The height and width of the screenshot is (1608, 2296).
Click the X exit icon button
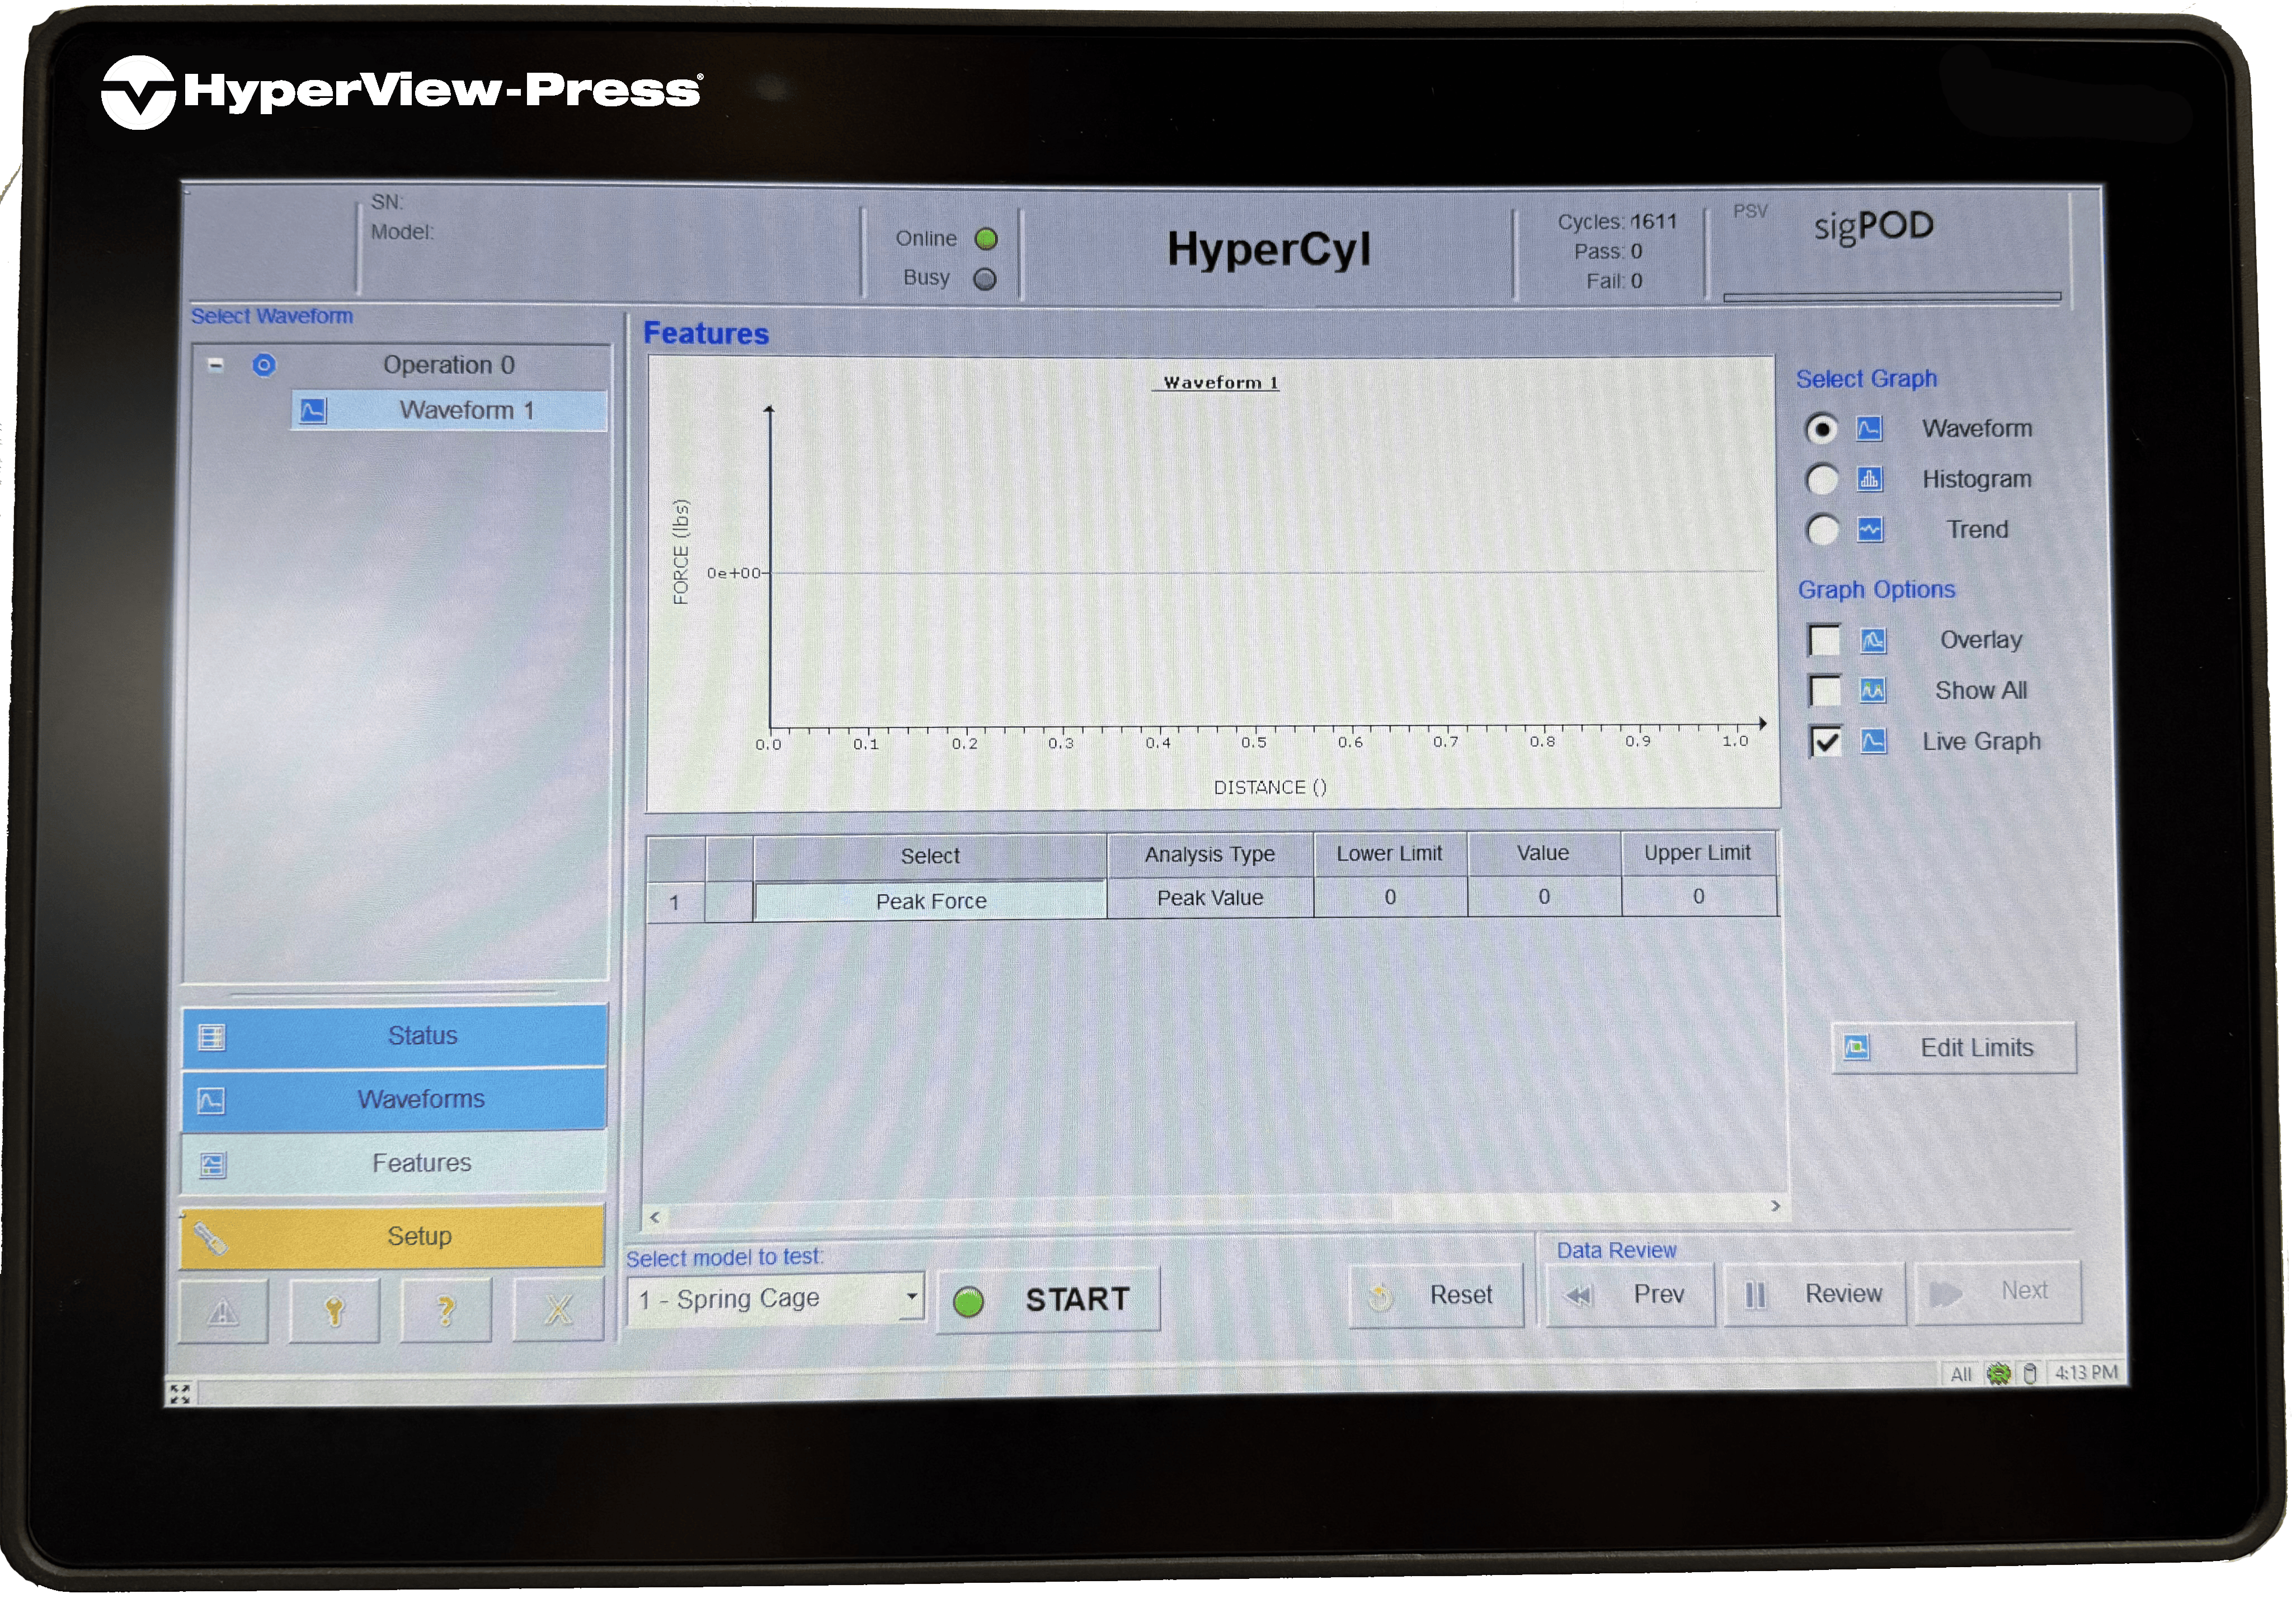pyautogui.click(x=558, y=1310)
